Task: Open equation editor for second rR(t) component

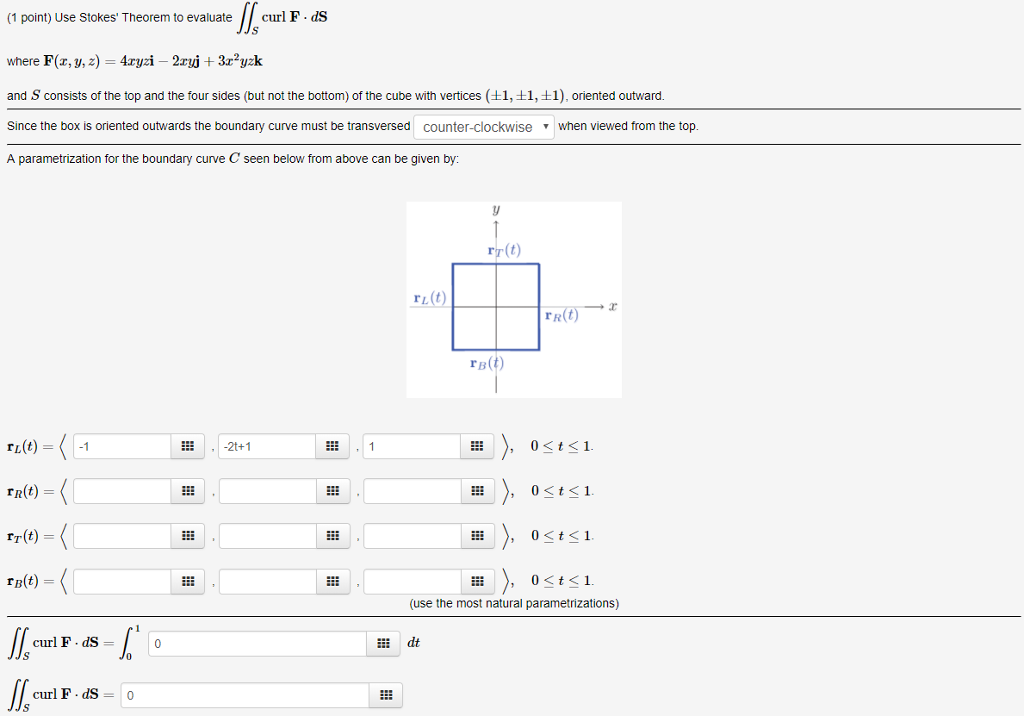Action: point(332,491)
